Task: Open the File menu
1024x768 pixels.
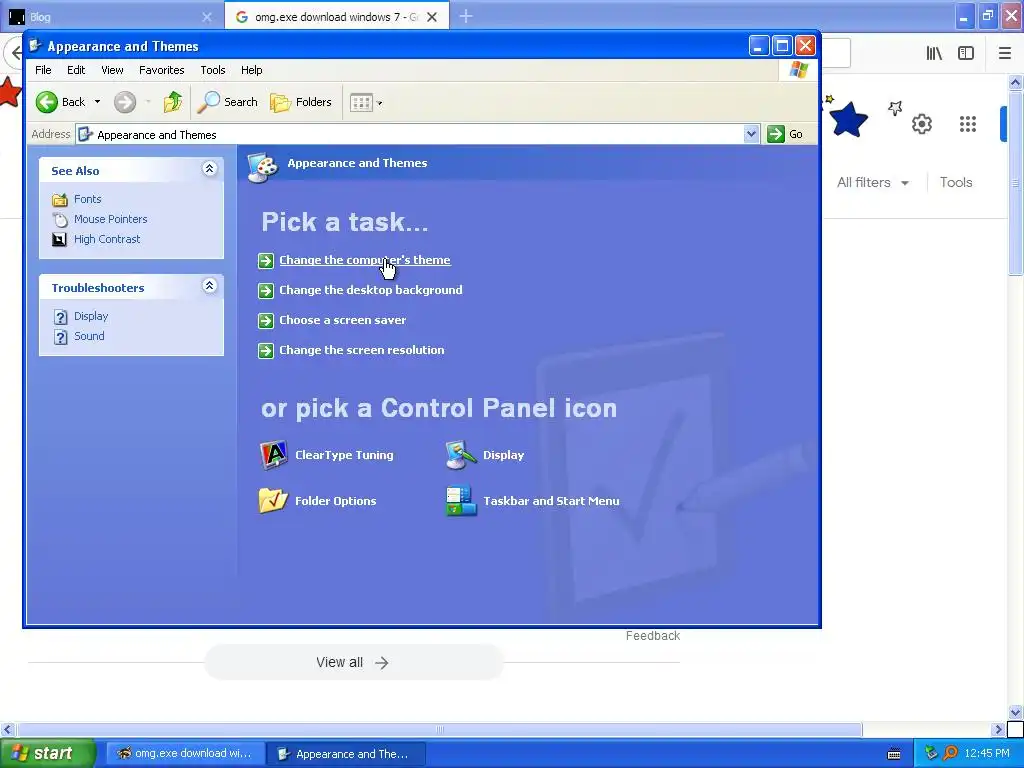Action: pos(43,70)
